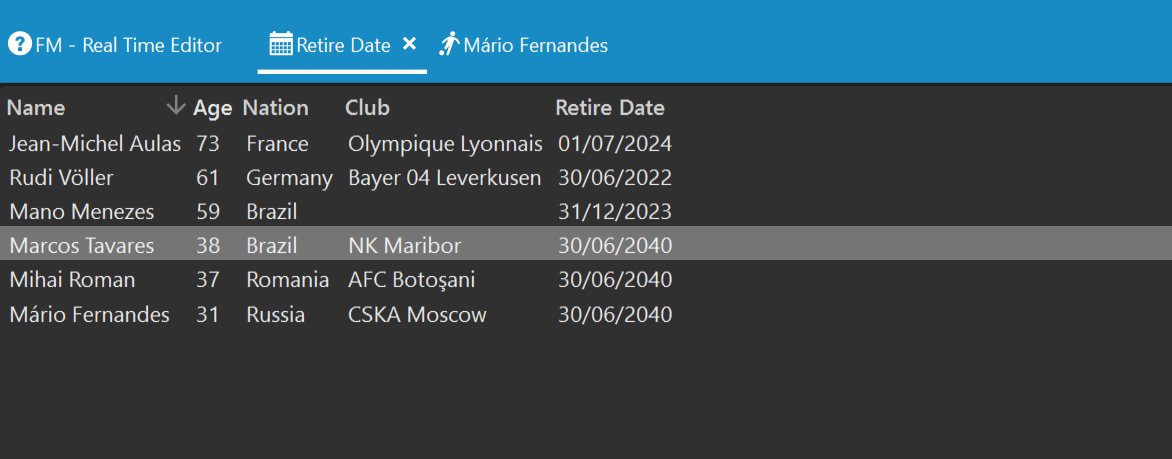
Task: Click the highlighted Marcos Tavares row
Action: pyautogui.click(x=586, y=244)
